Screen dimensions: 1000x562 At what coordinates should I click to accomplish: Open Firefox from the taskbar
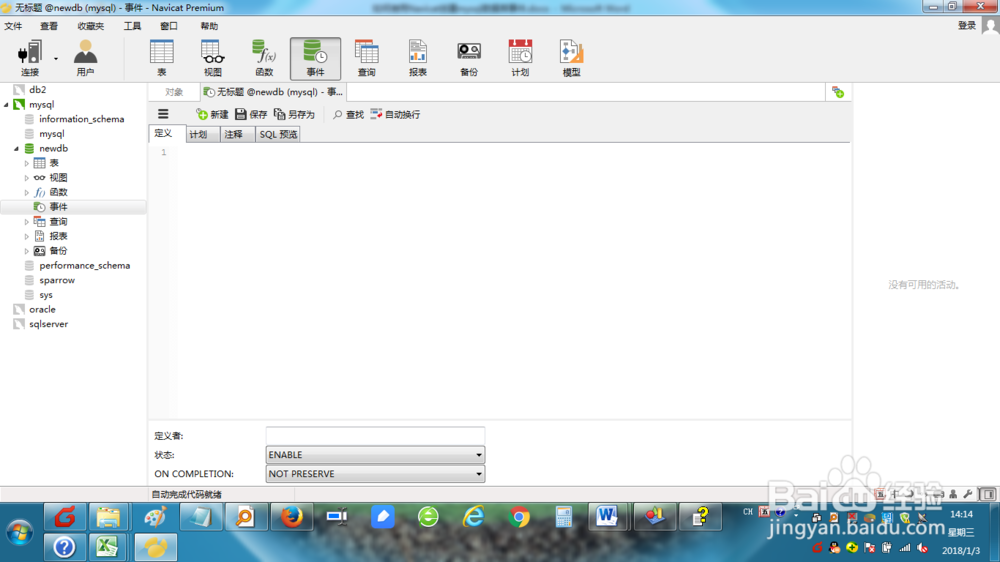tap(292, 517)
